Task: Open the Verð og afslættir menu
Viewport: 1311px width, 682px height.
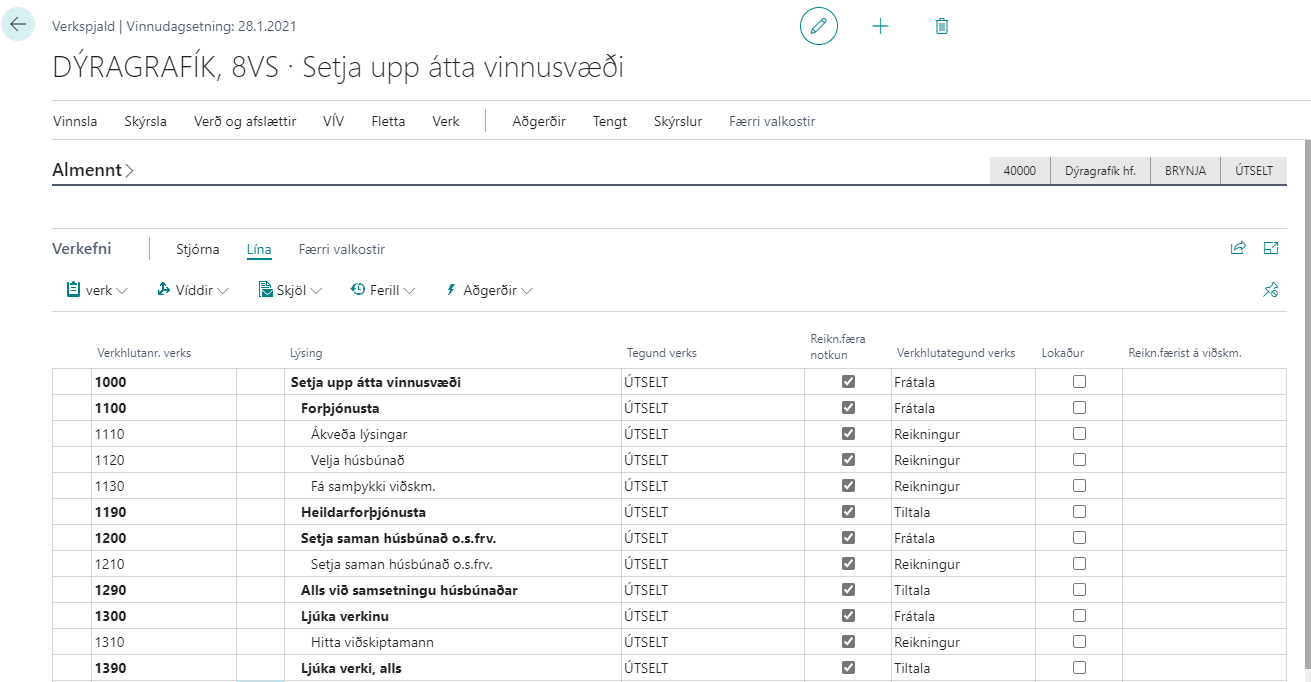Action: (245, 121)
